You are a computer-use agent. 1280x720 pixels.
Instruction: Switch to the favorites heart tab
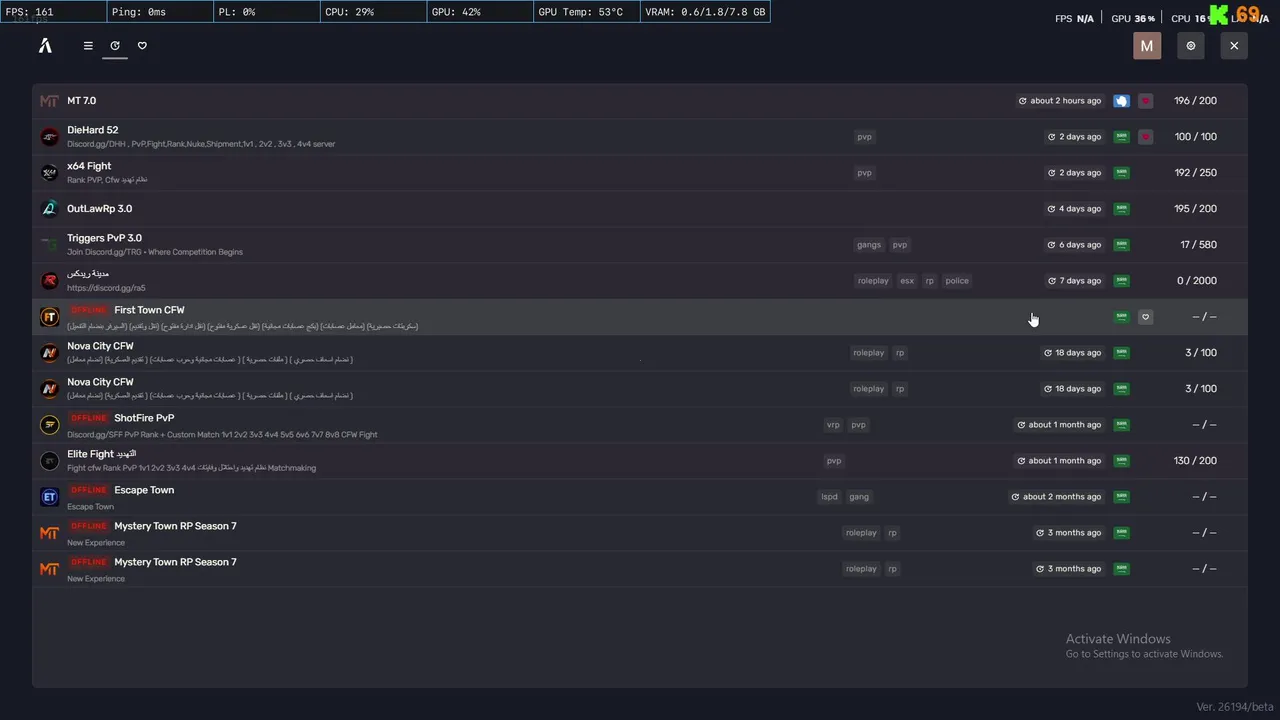pos(142,45)
